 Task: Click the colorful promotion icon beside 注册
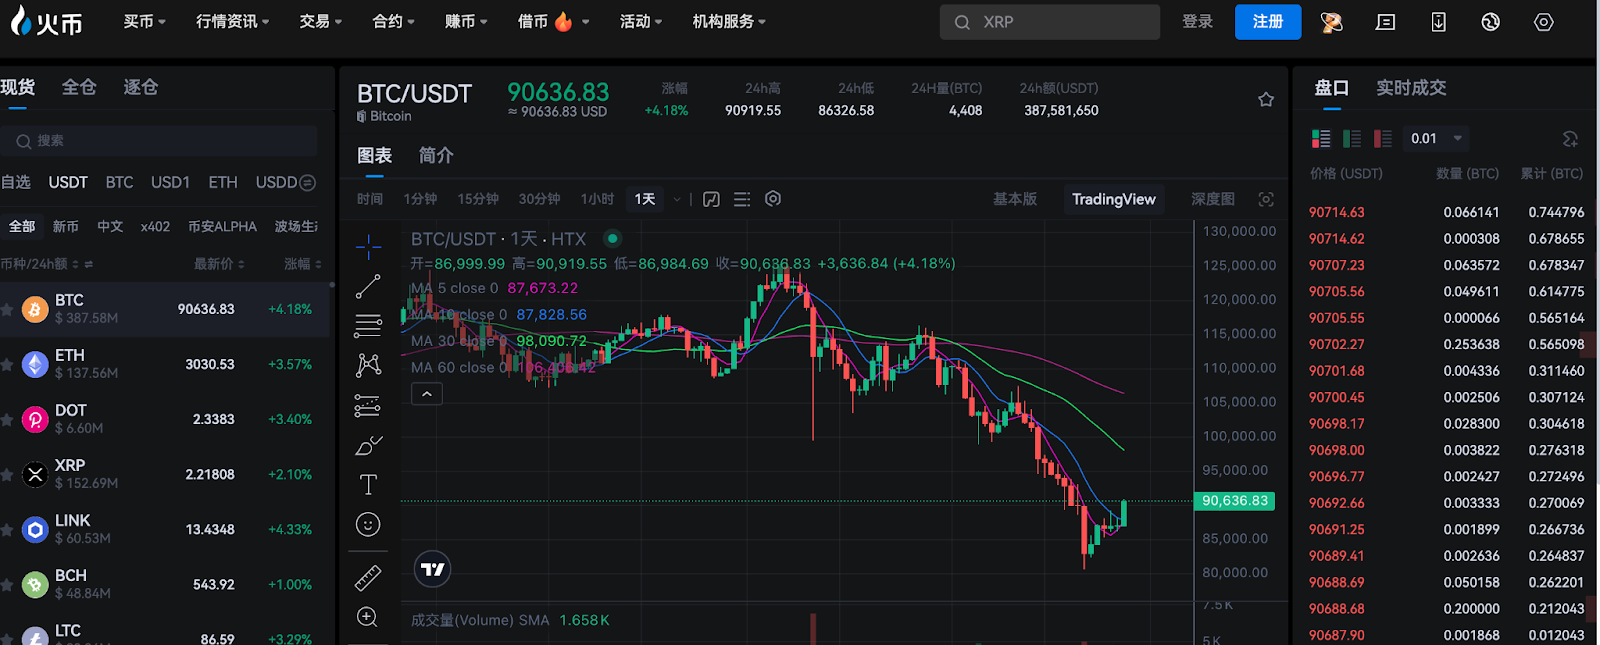pos(1331,22)
